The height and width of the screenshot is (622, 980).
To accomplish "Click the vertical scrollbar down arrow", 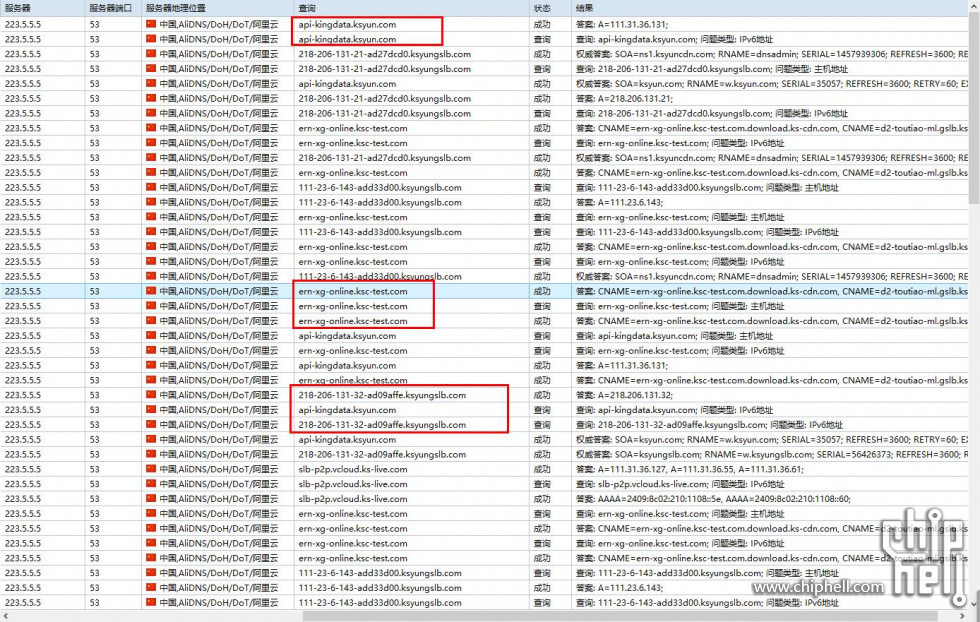I will pos(974,604).
